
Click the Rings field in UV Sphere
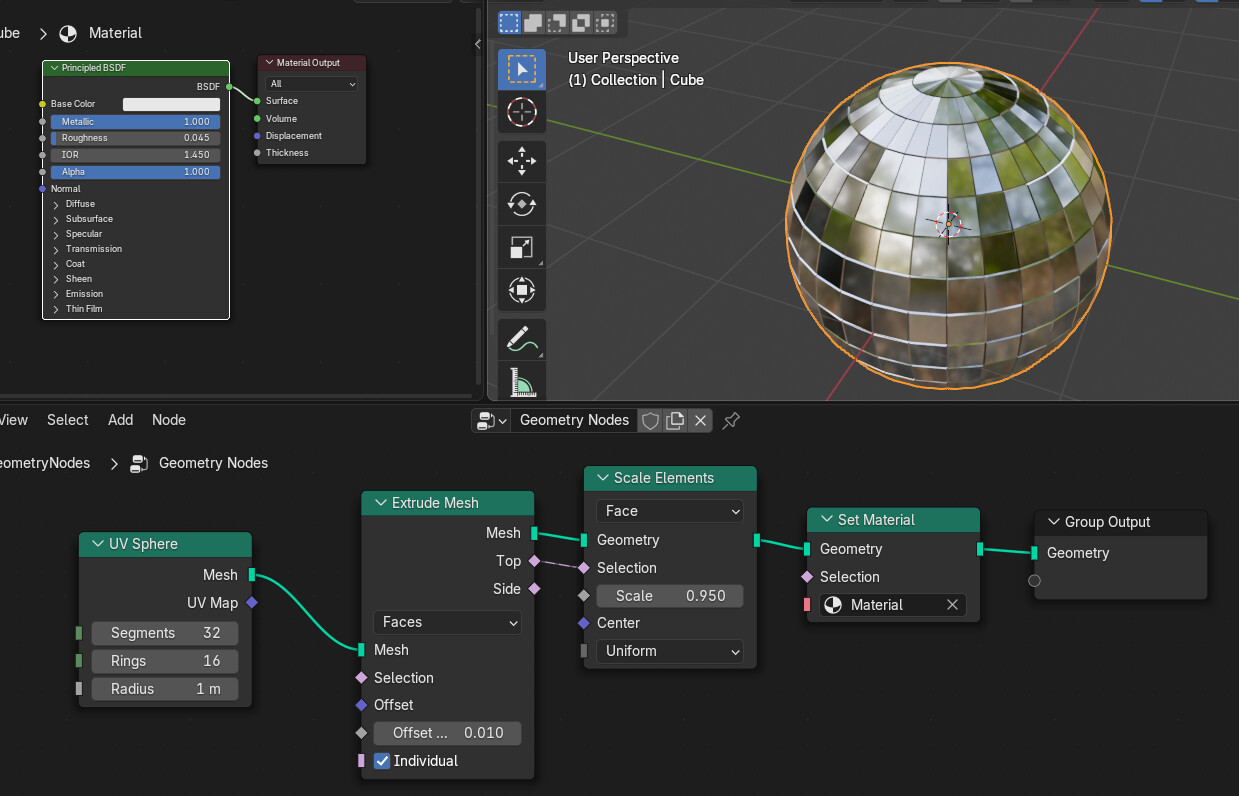pyautogui.click(x=164, y=661)
